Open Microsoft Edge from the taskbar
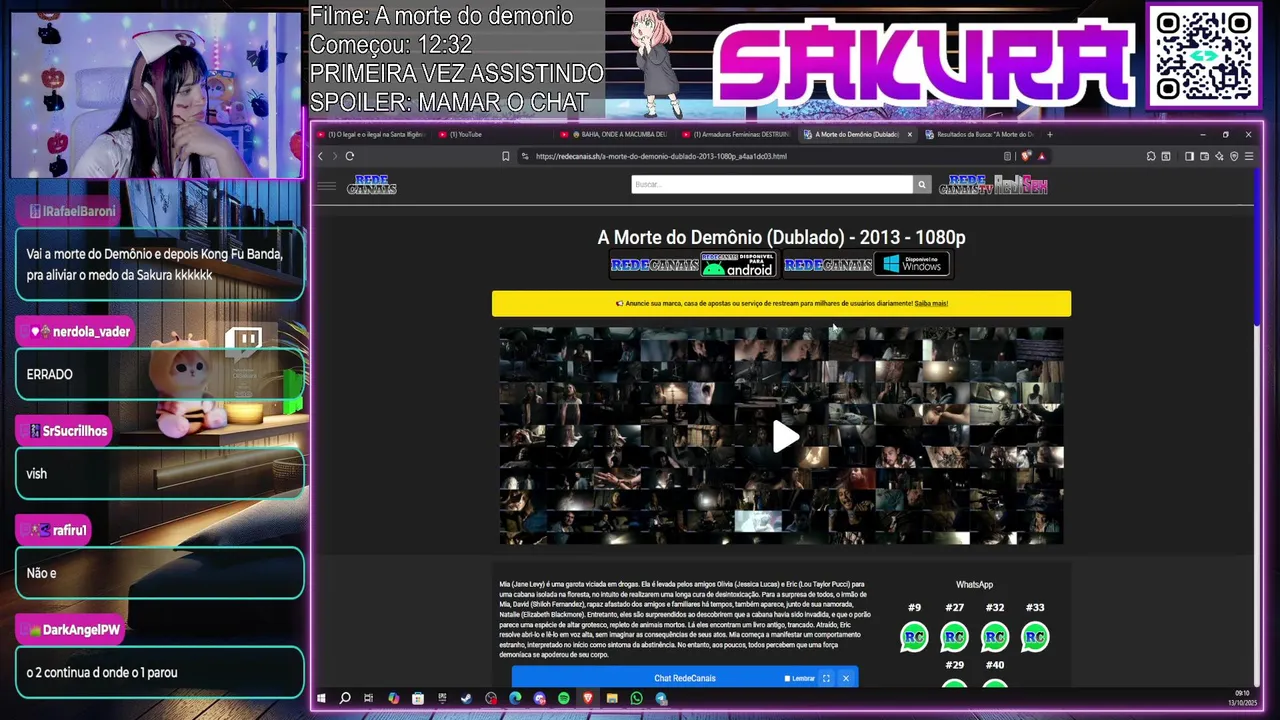The width and height of the screenshot is (1280, 720). coord(515,698)
